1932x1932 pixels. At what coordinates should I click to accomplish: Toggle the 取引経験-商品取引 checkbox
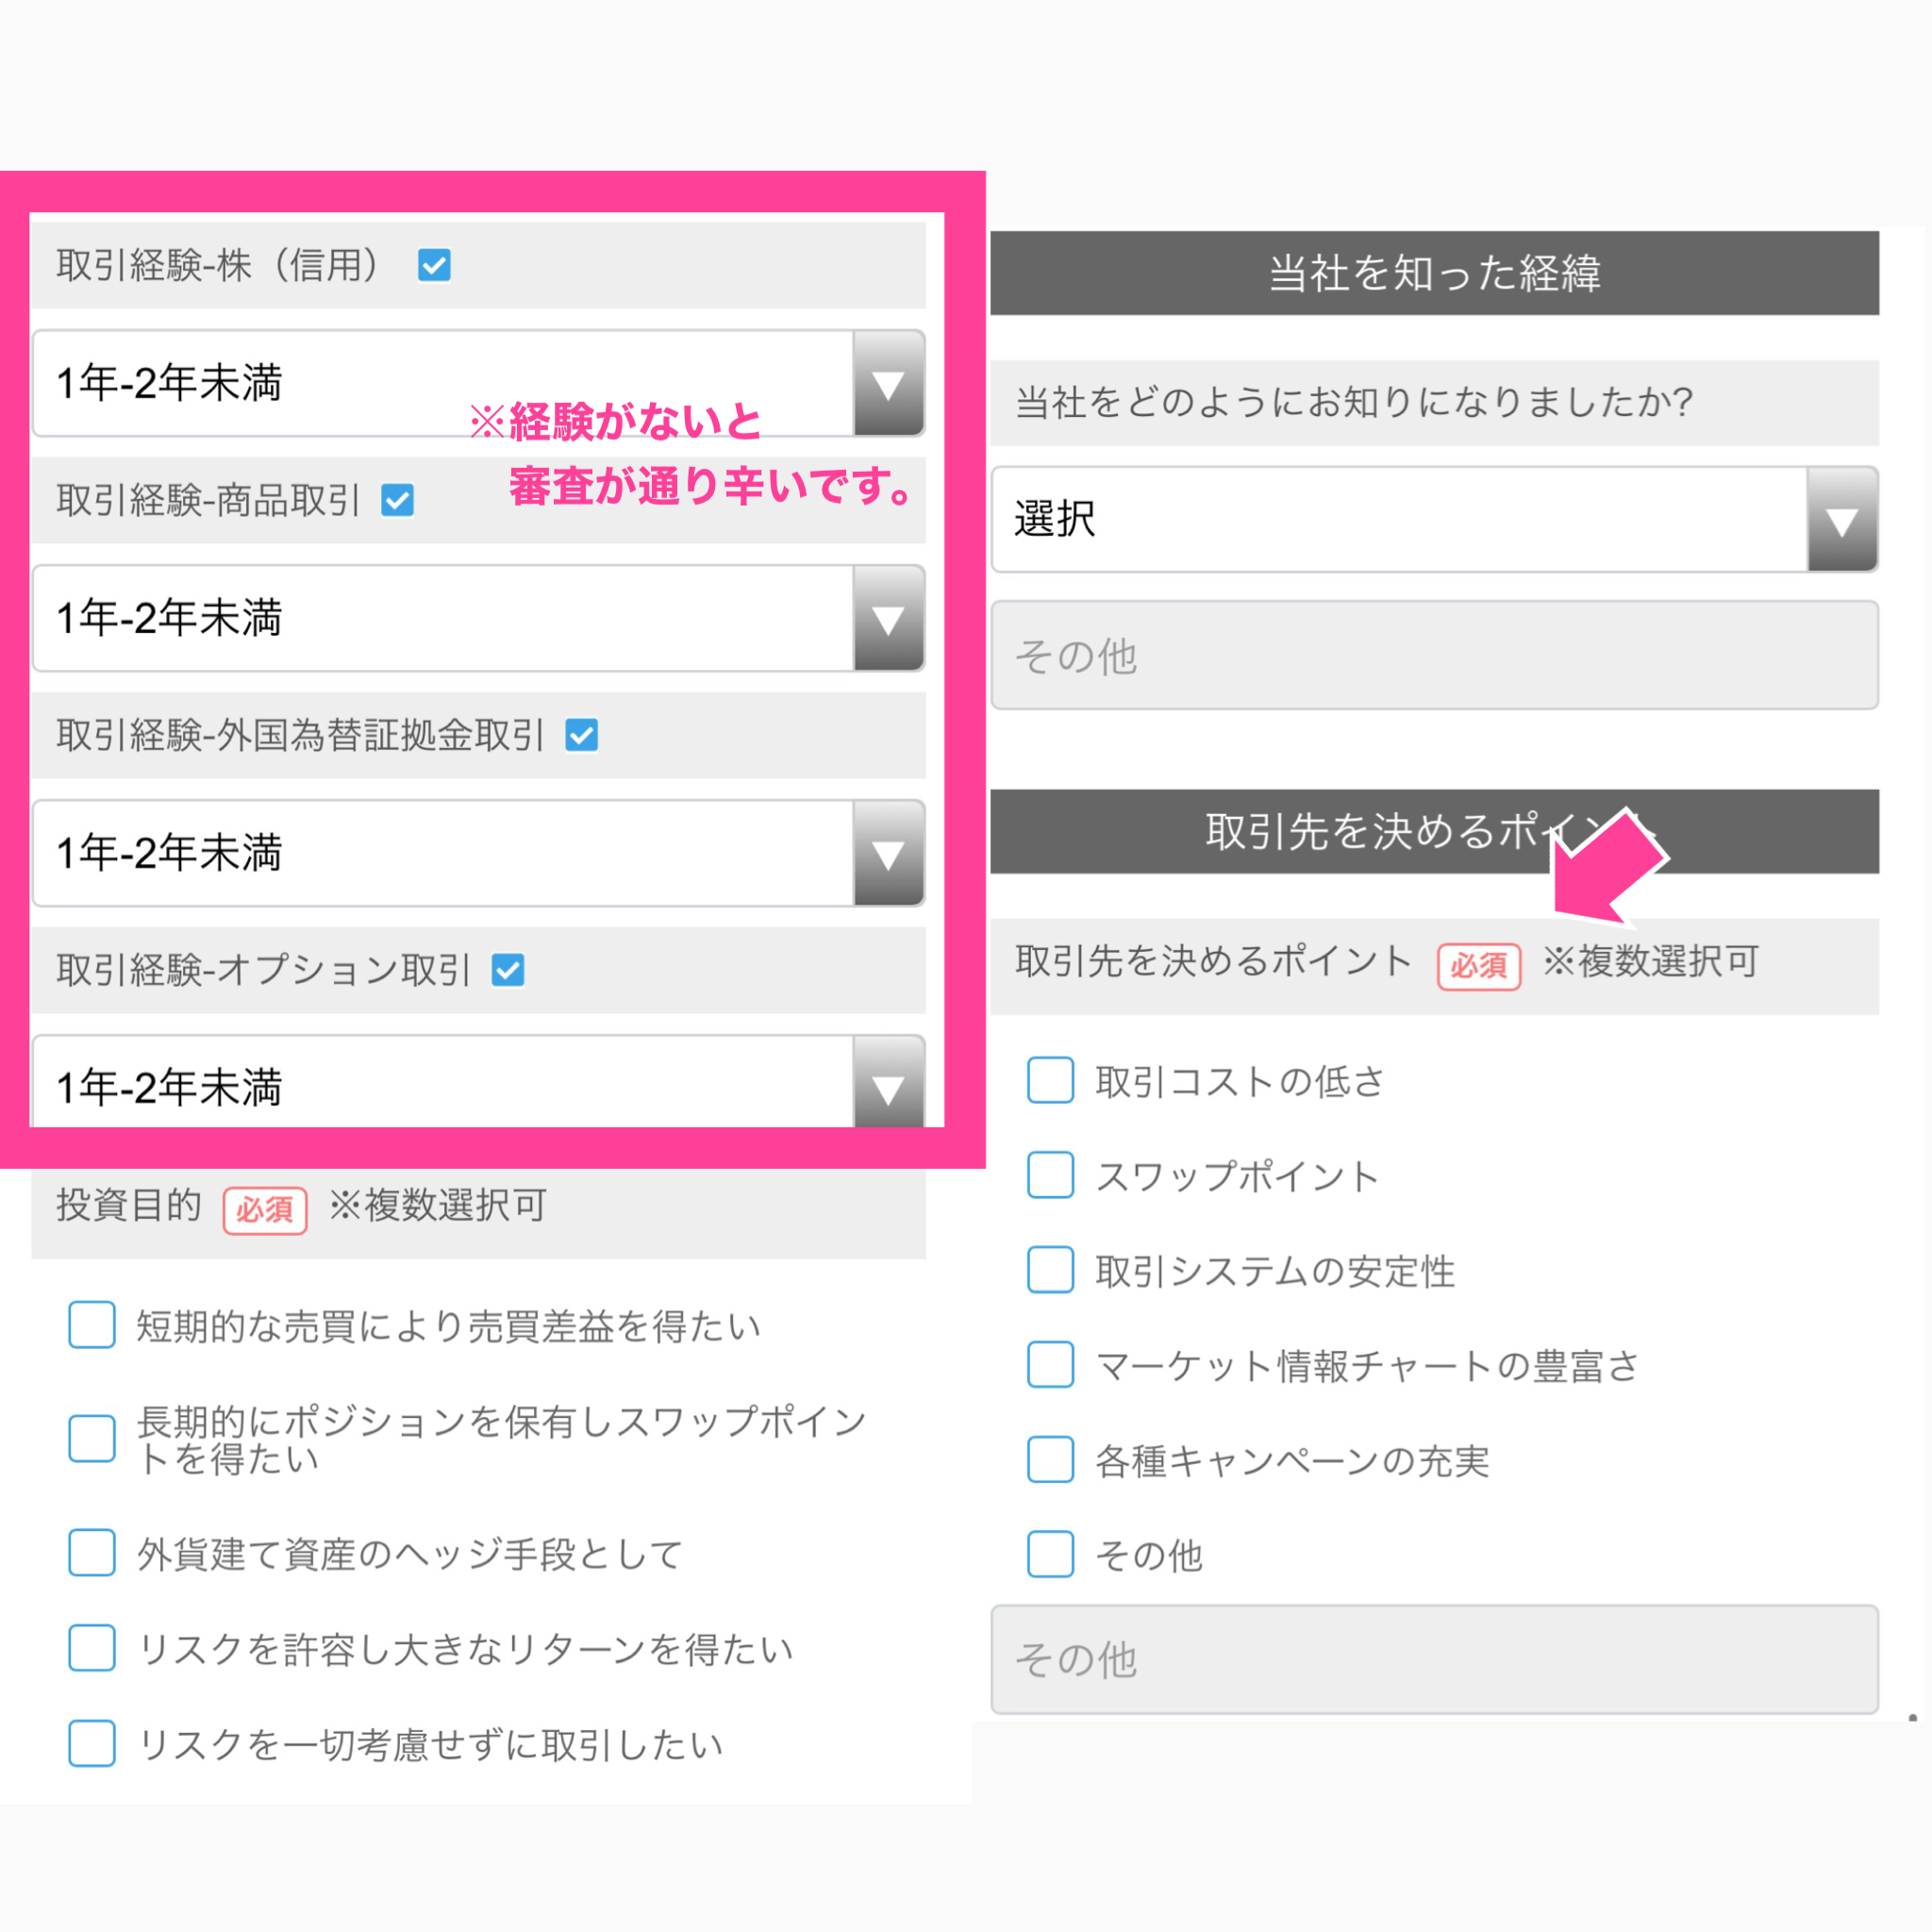click(398, 500)
